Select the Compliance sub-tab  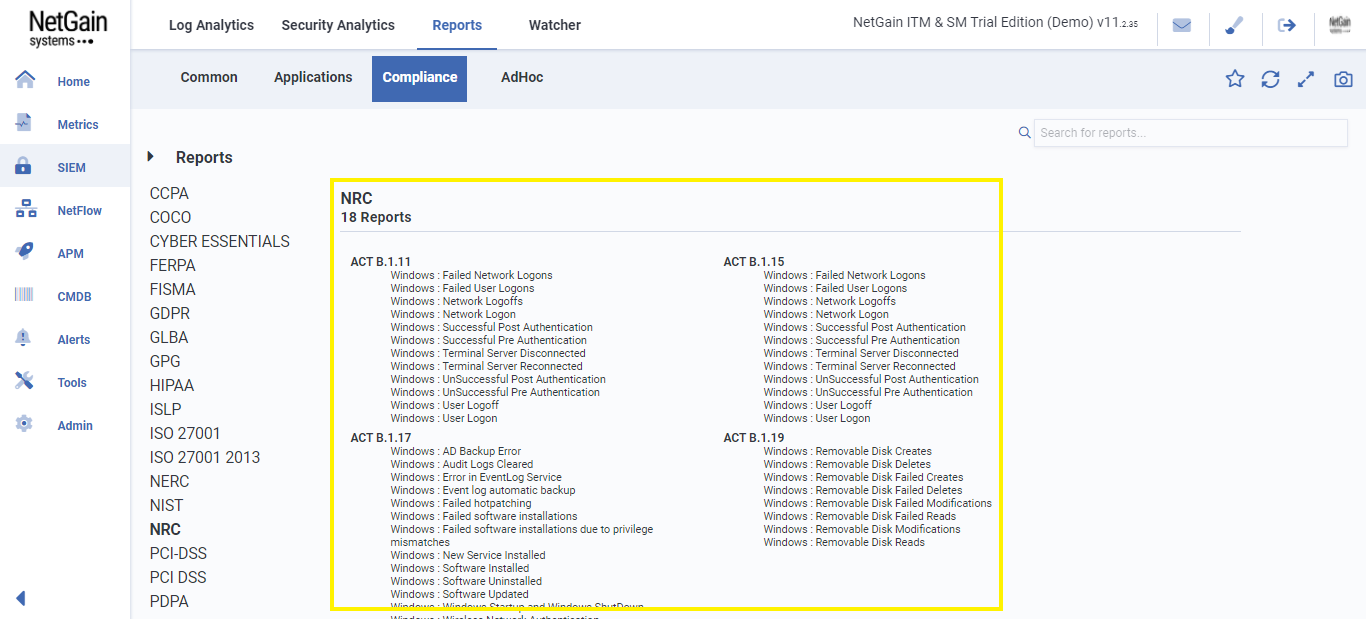[x=420, y=78]
